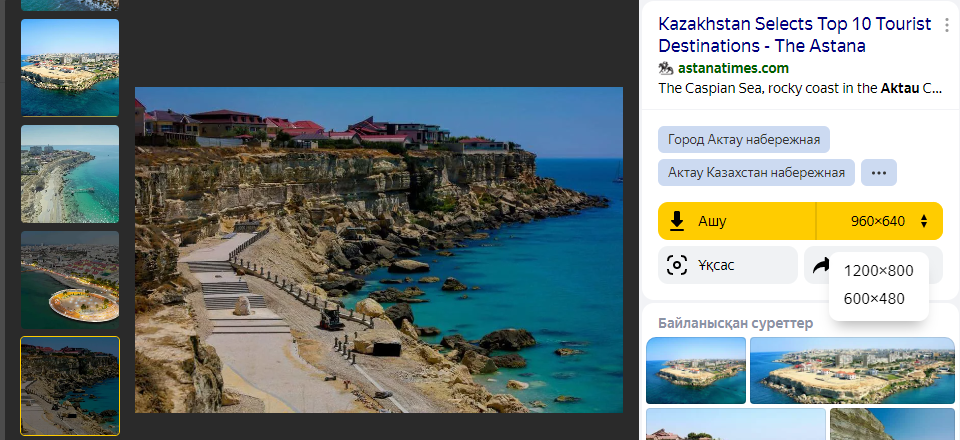Expand the 960×640 size selector arrows
This screenshot has width=960, height=440.
coord(924,221)
